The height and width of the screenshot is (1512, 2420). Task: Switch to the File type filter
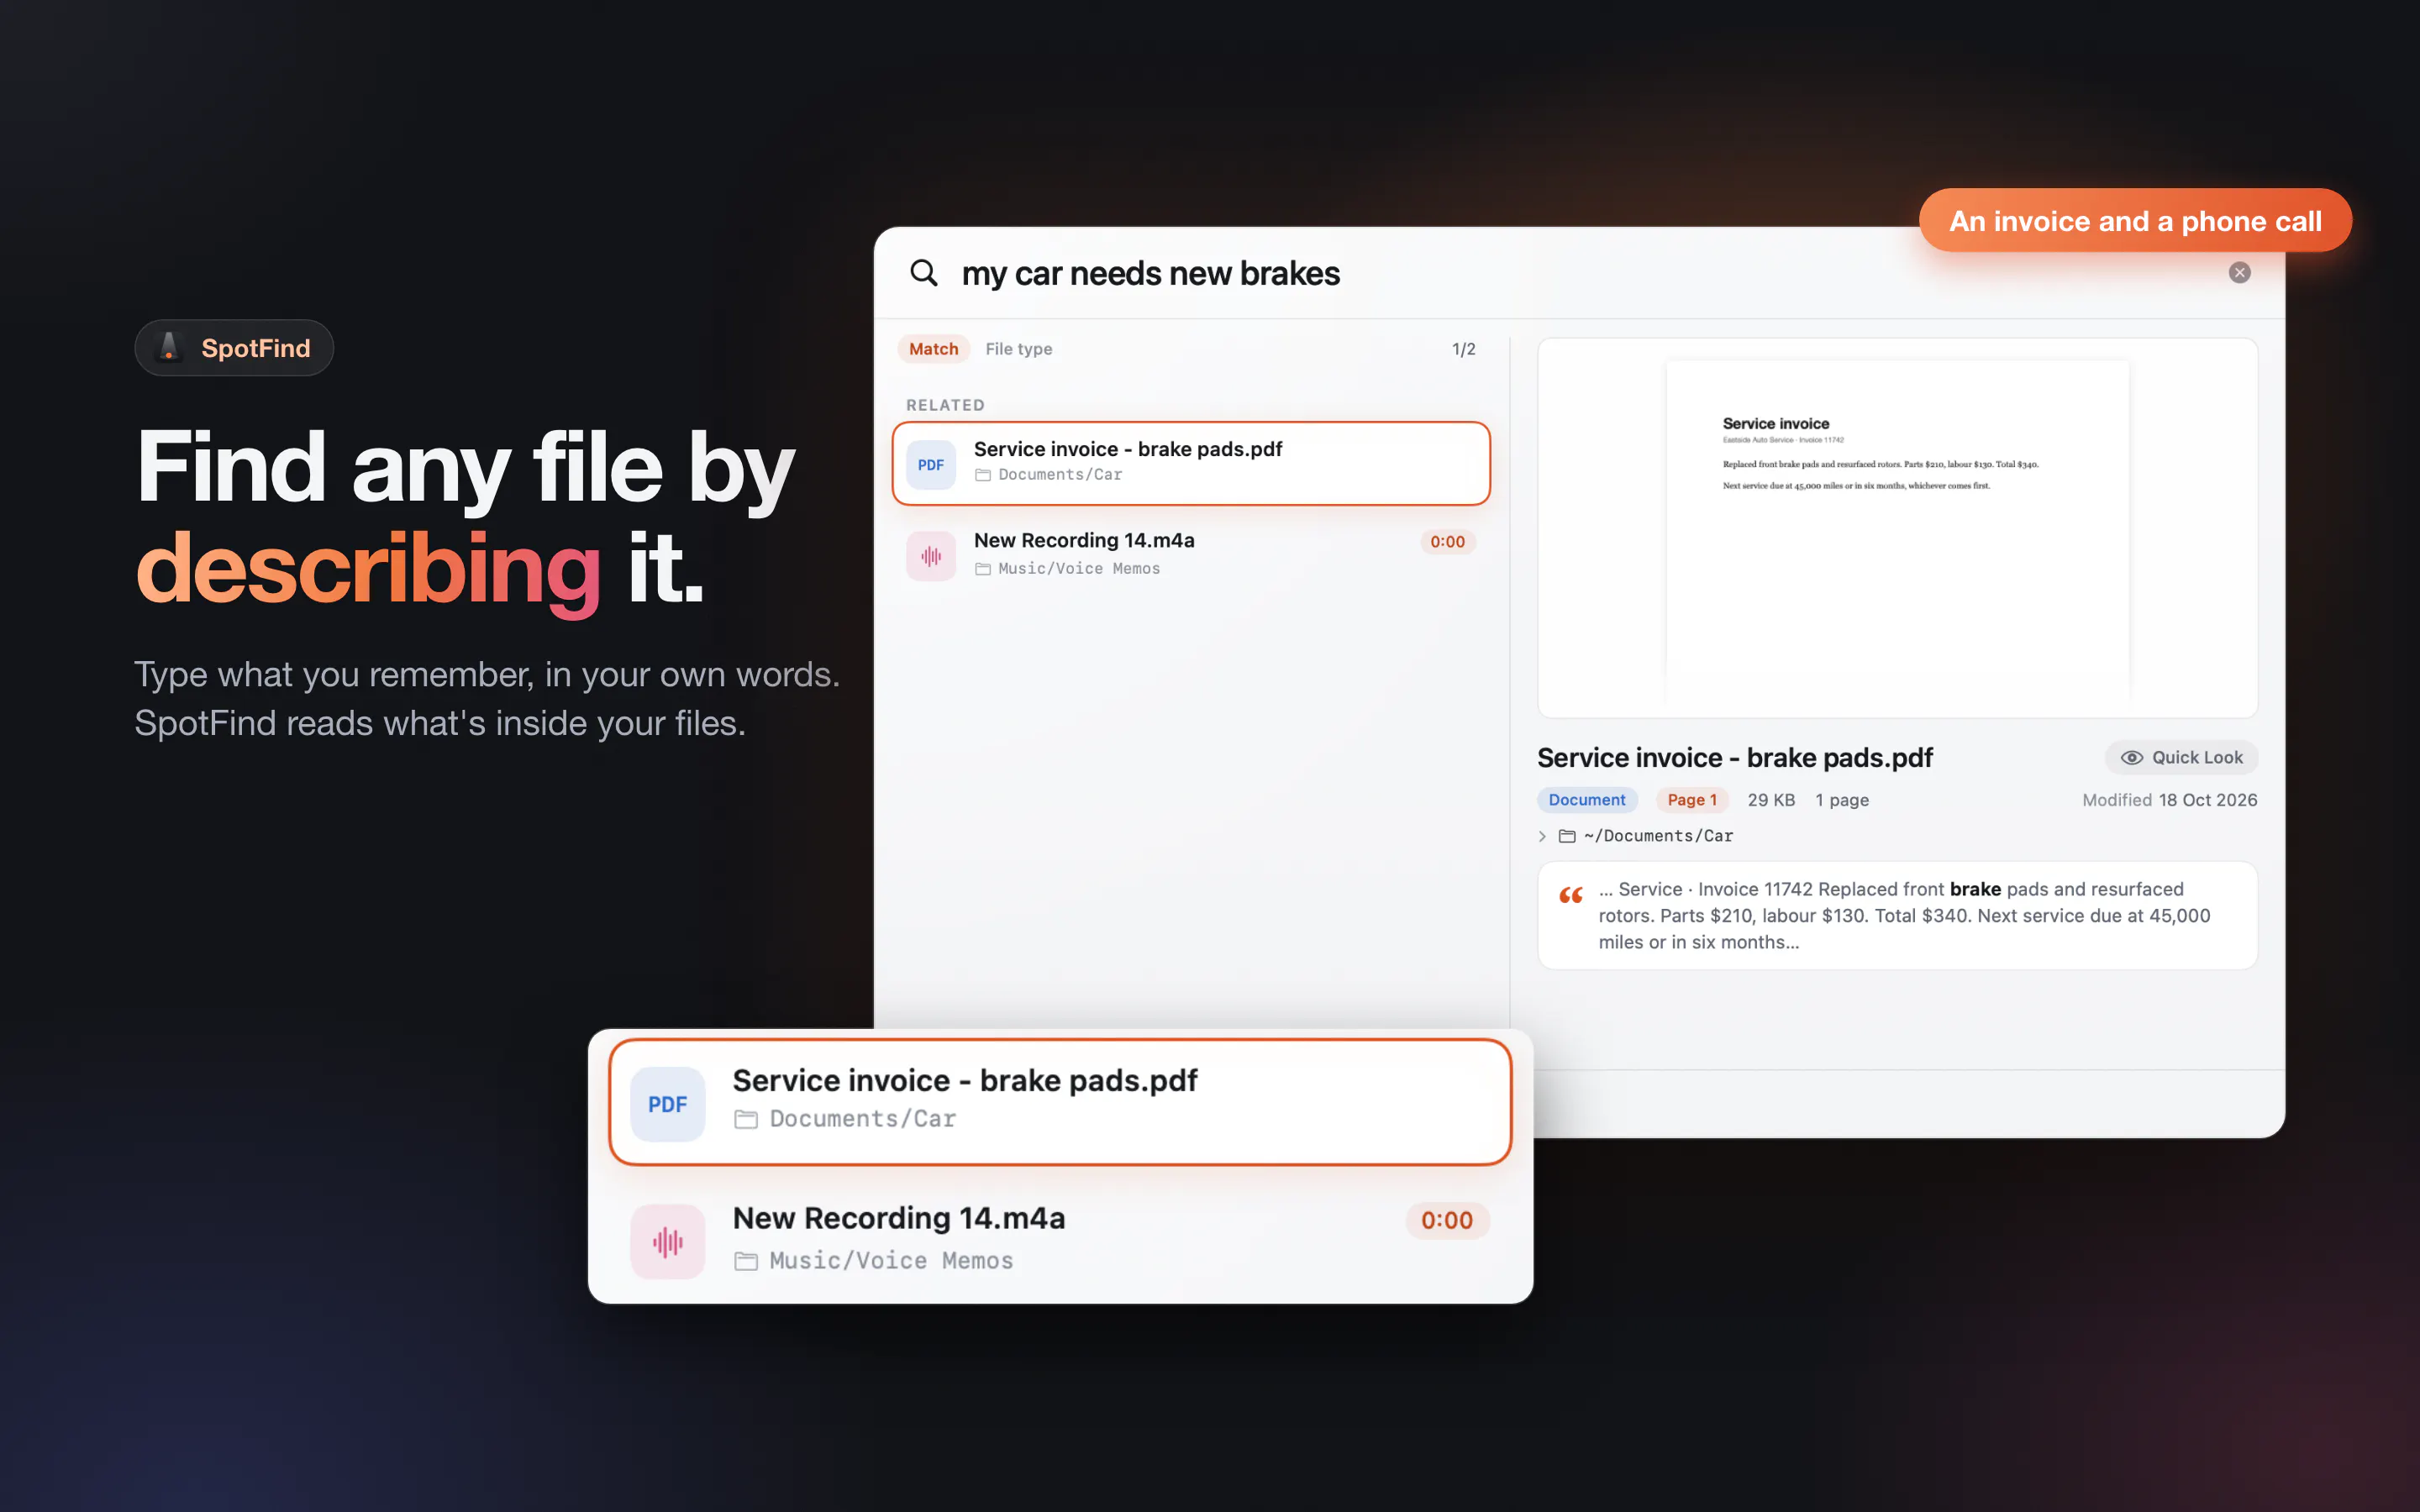[x=1018, y=349]
